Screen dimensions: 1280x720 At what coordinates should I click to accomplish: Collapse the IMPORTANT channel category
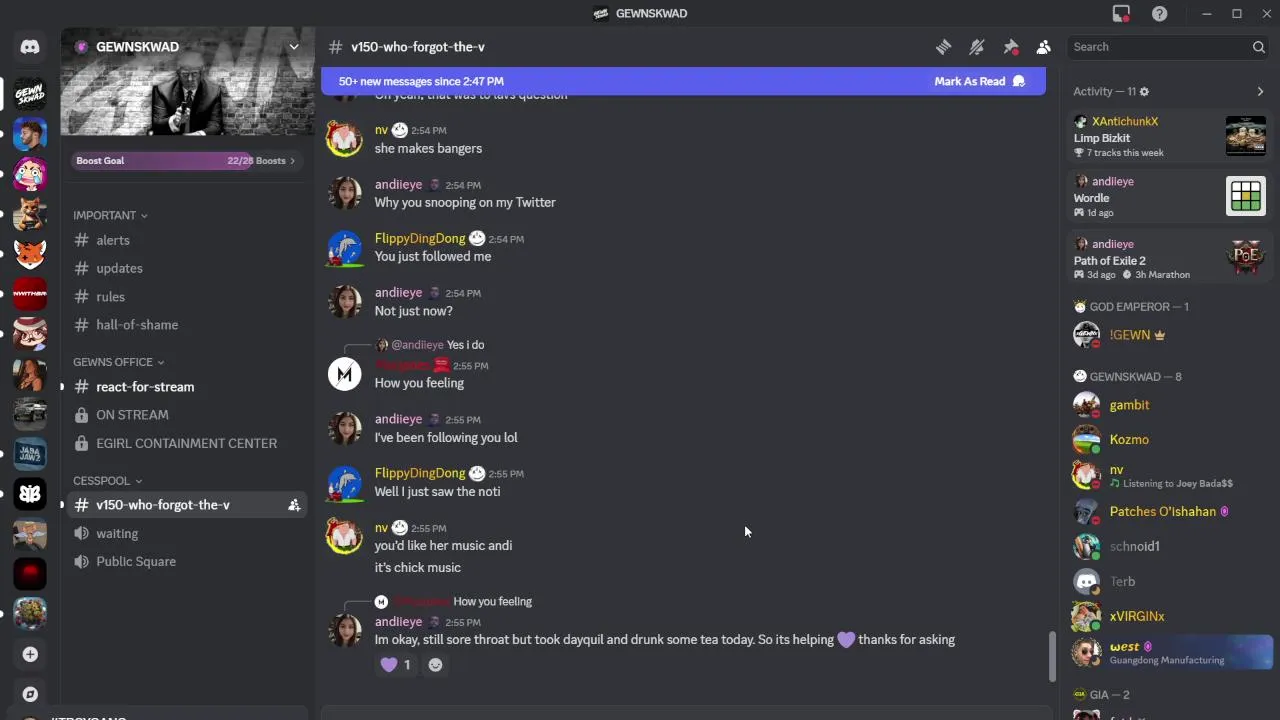110,215
